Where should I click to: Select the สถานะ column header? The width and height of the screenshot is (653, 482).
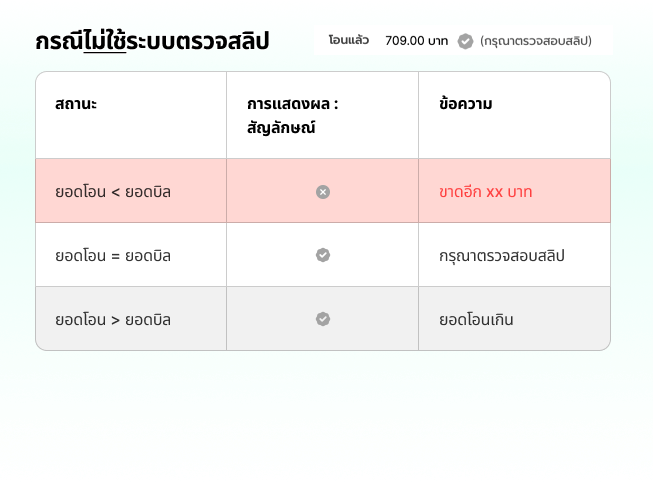(76, 104)
